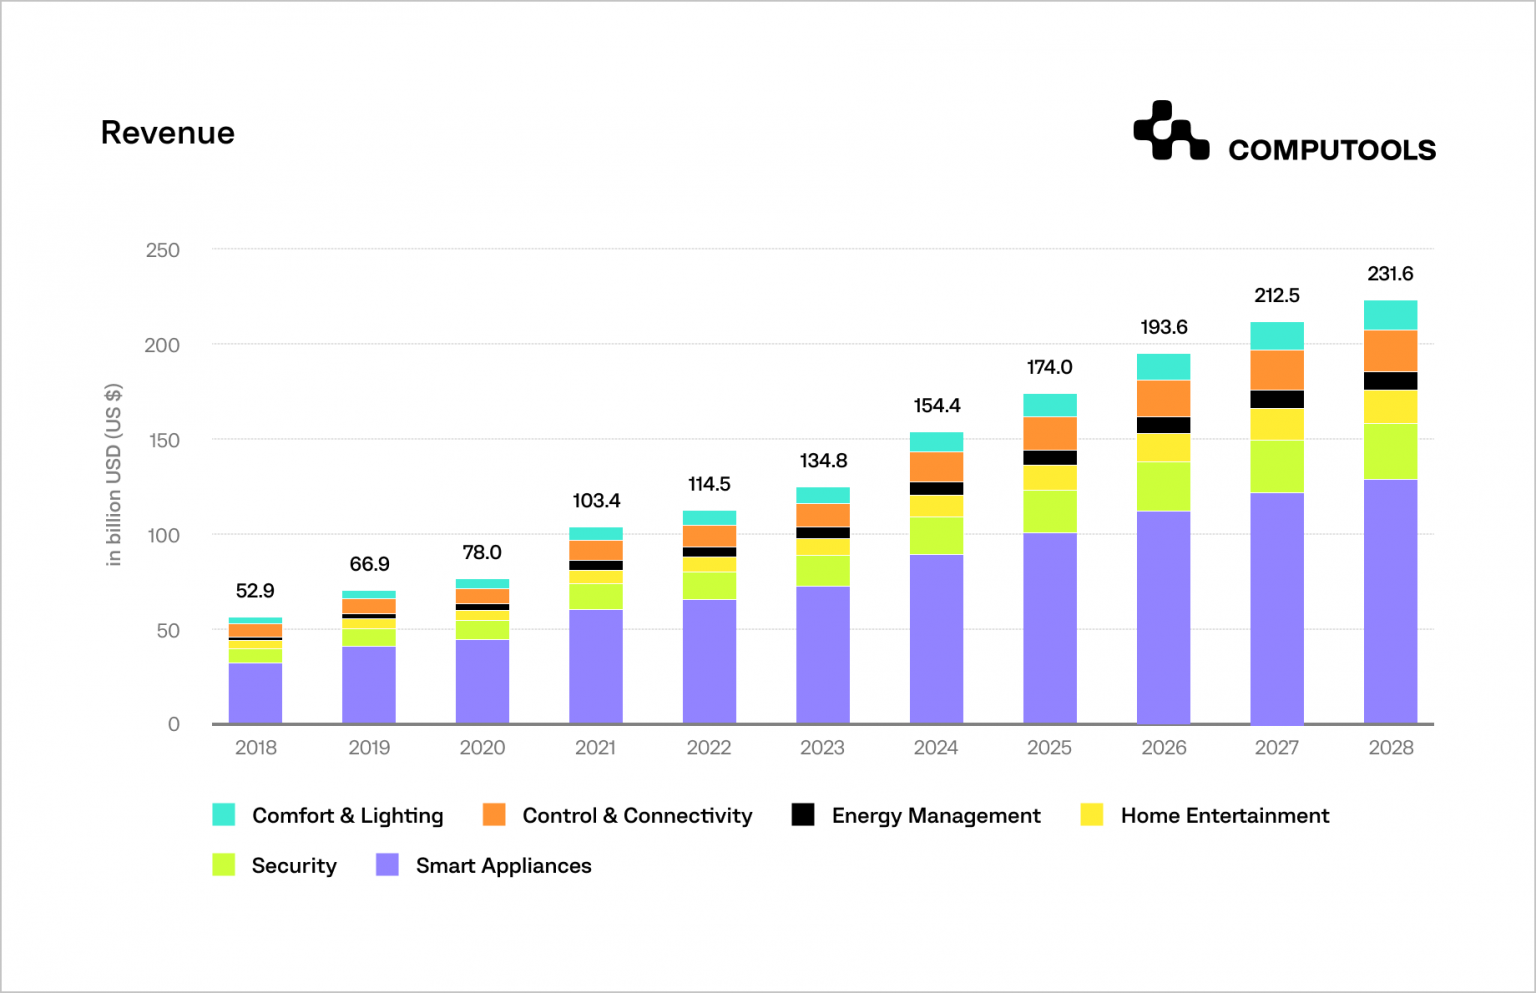Click the 2021 x-axis label
The image size is (1536, 993).
[596, 747]
